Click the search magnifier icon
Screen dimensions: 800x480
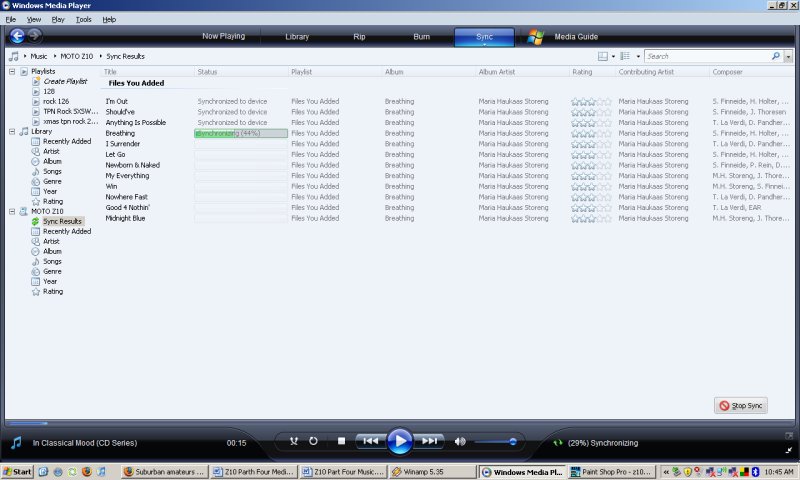pyautogui.click(x=775, y=57)
